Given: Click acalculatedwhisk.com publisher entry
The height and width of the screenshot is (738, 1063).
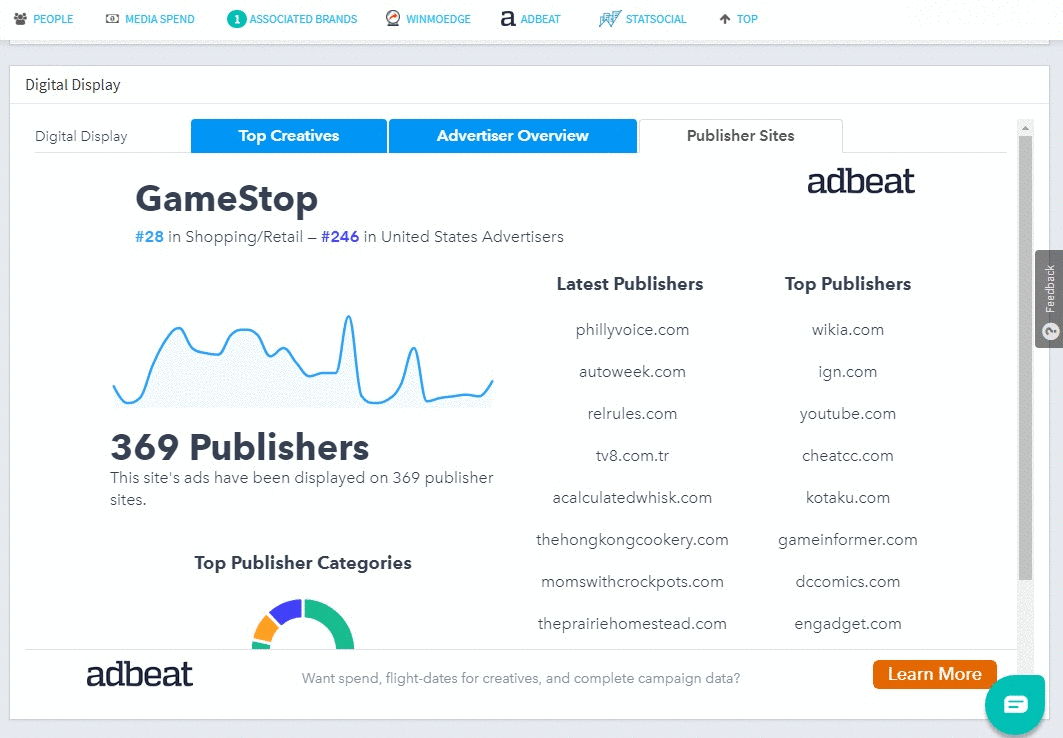Looking at the screenshot, I should [632, 498].
